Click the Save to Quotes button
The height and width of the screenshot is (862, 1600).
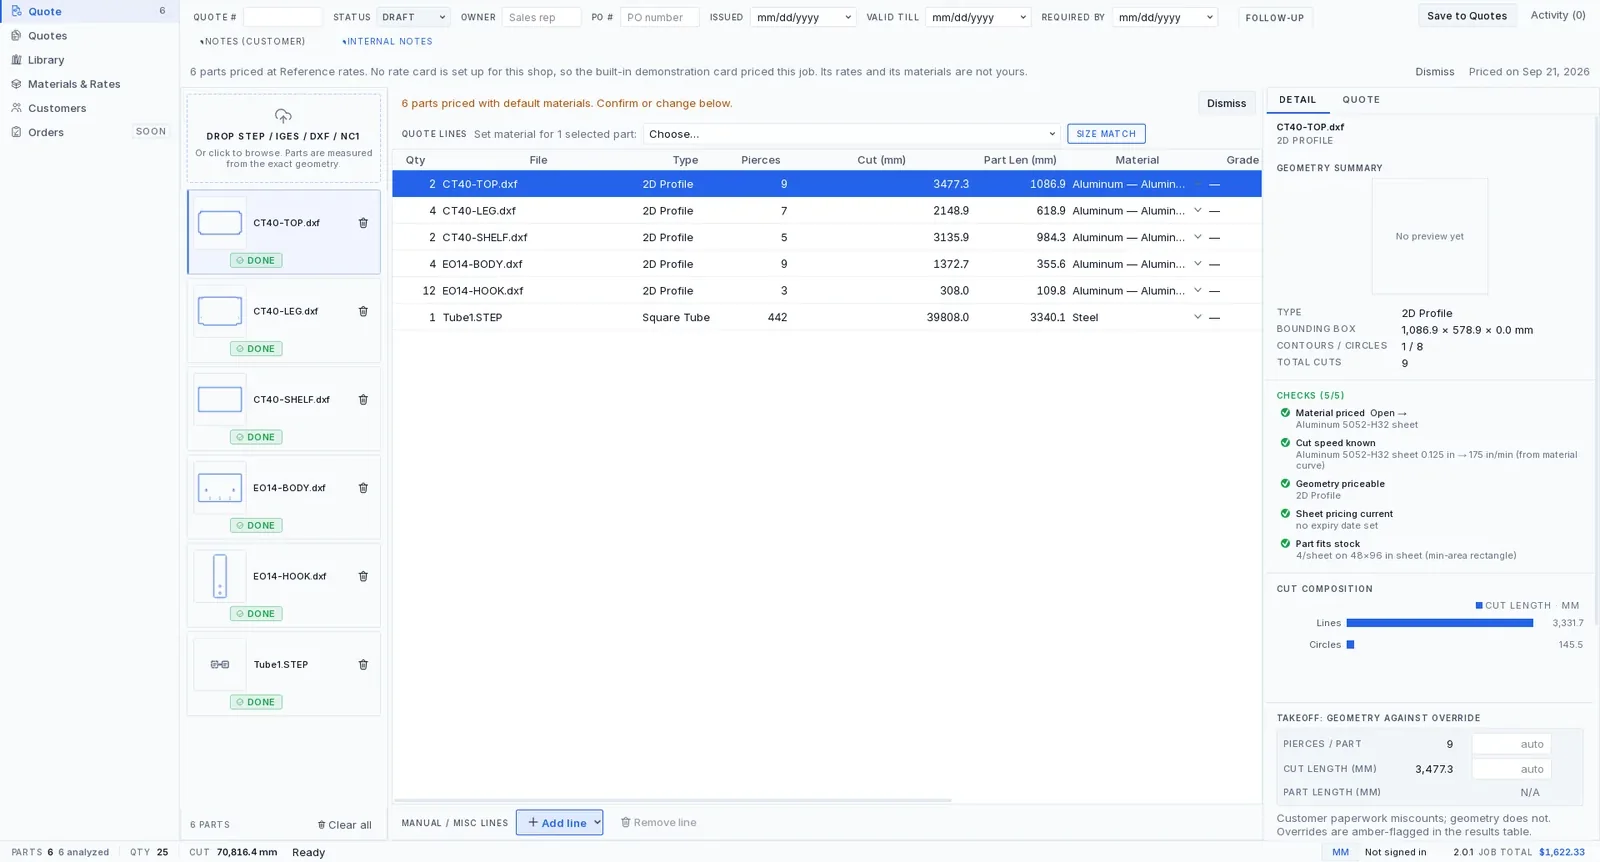[1467, 16]
